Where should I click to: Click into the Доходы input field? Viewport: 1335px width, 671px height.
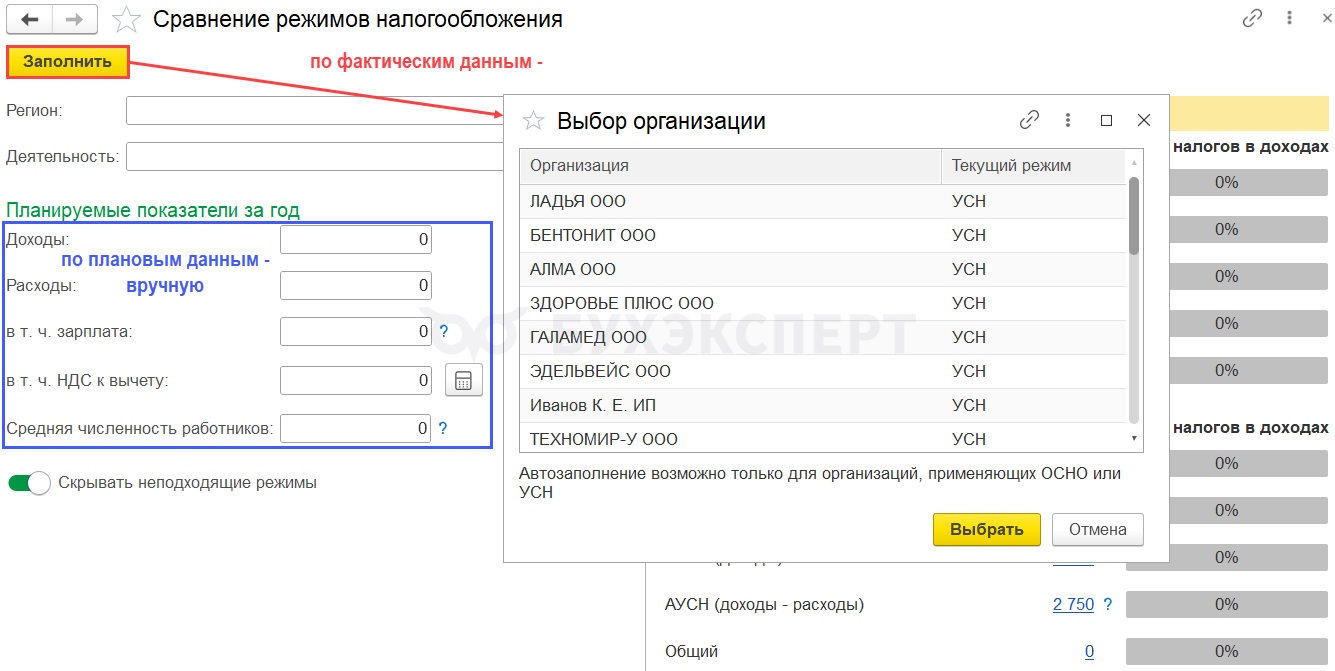[x=356, y=240]
